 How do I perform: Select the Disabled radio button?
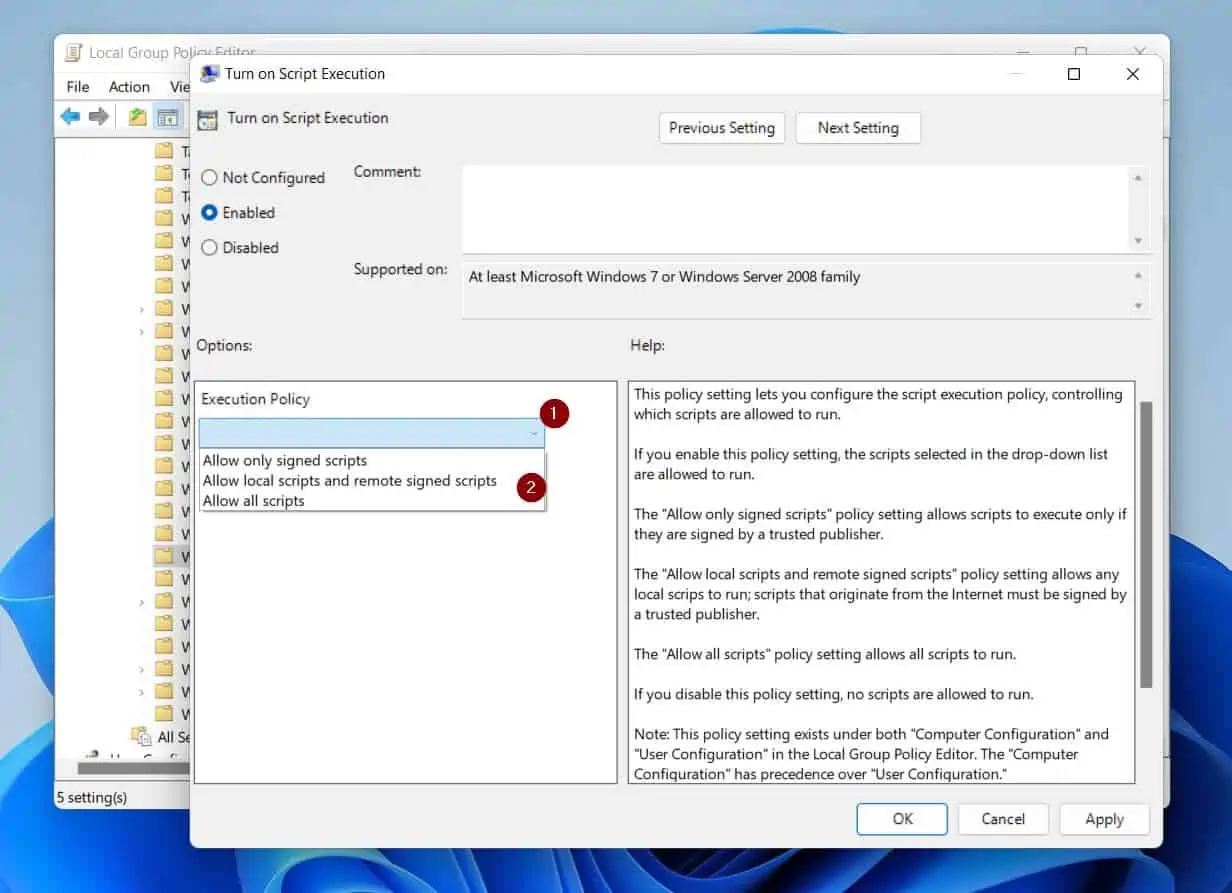pos(209,248)
